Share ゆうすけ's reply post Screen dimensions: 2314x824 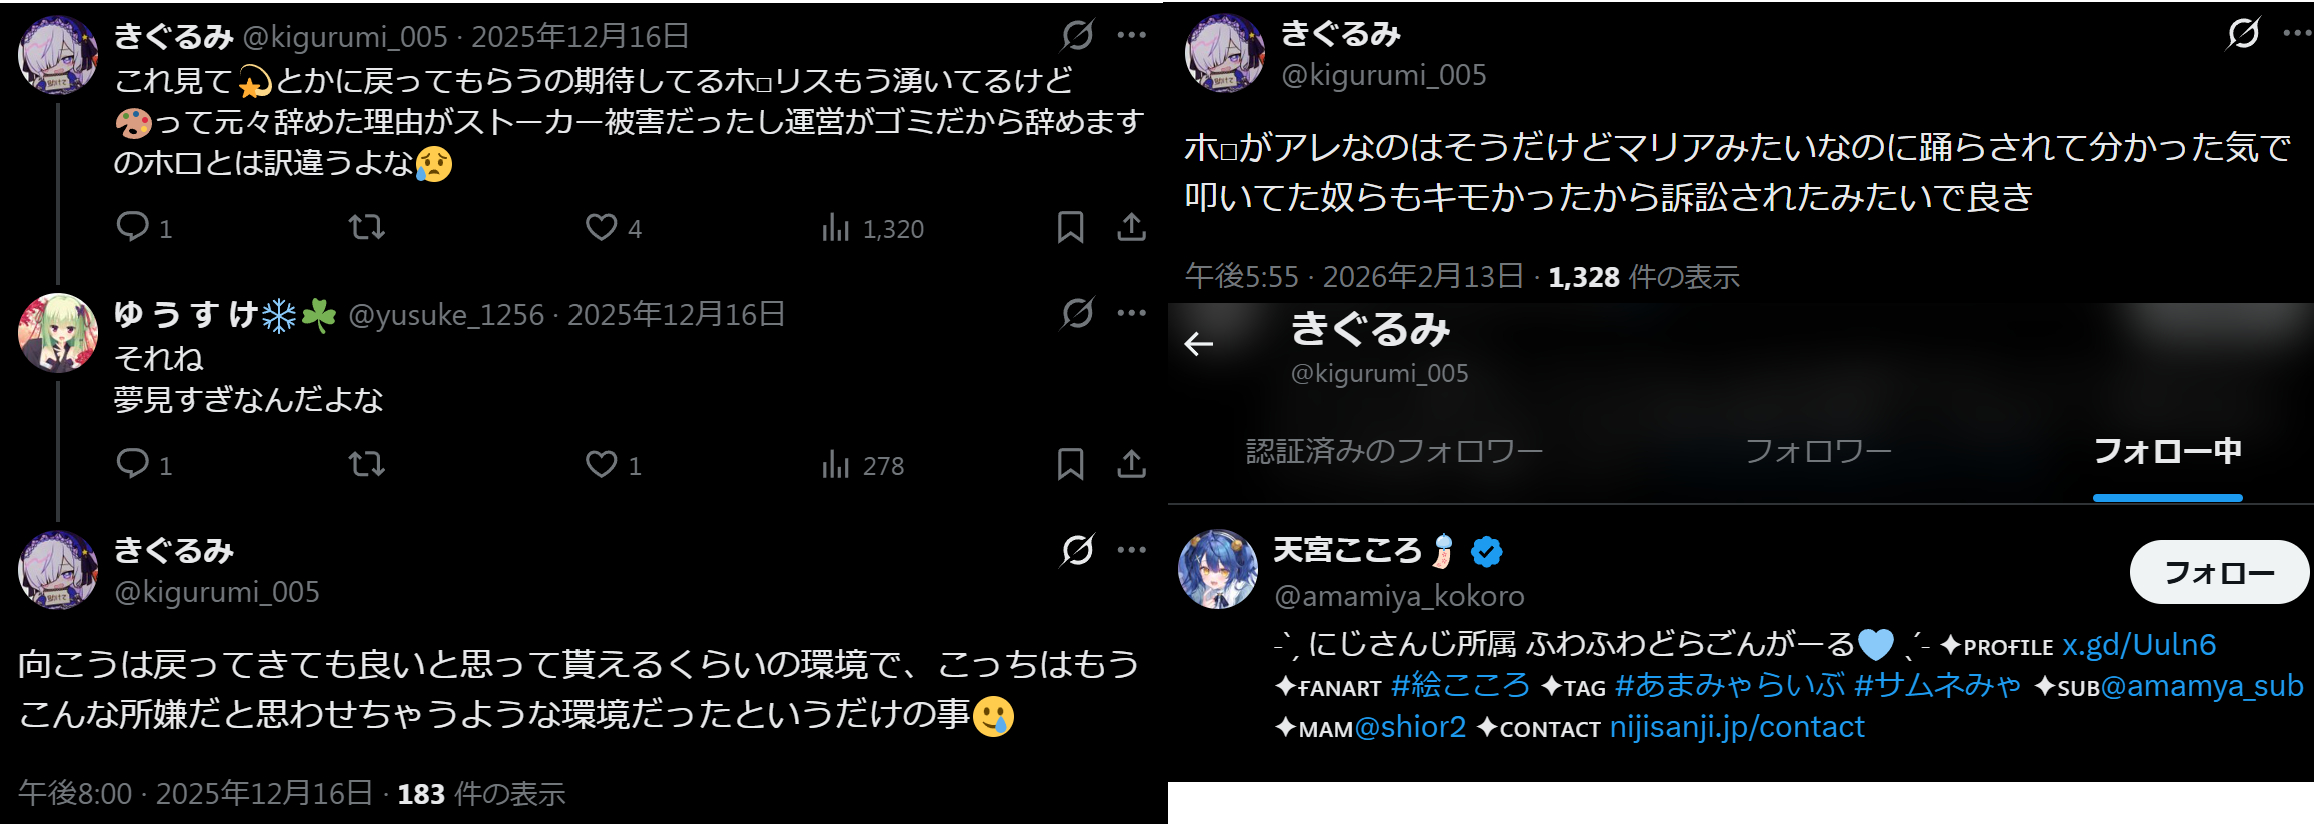point(1131,464)
